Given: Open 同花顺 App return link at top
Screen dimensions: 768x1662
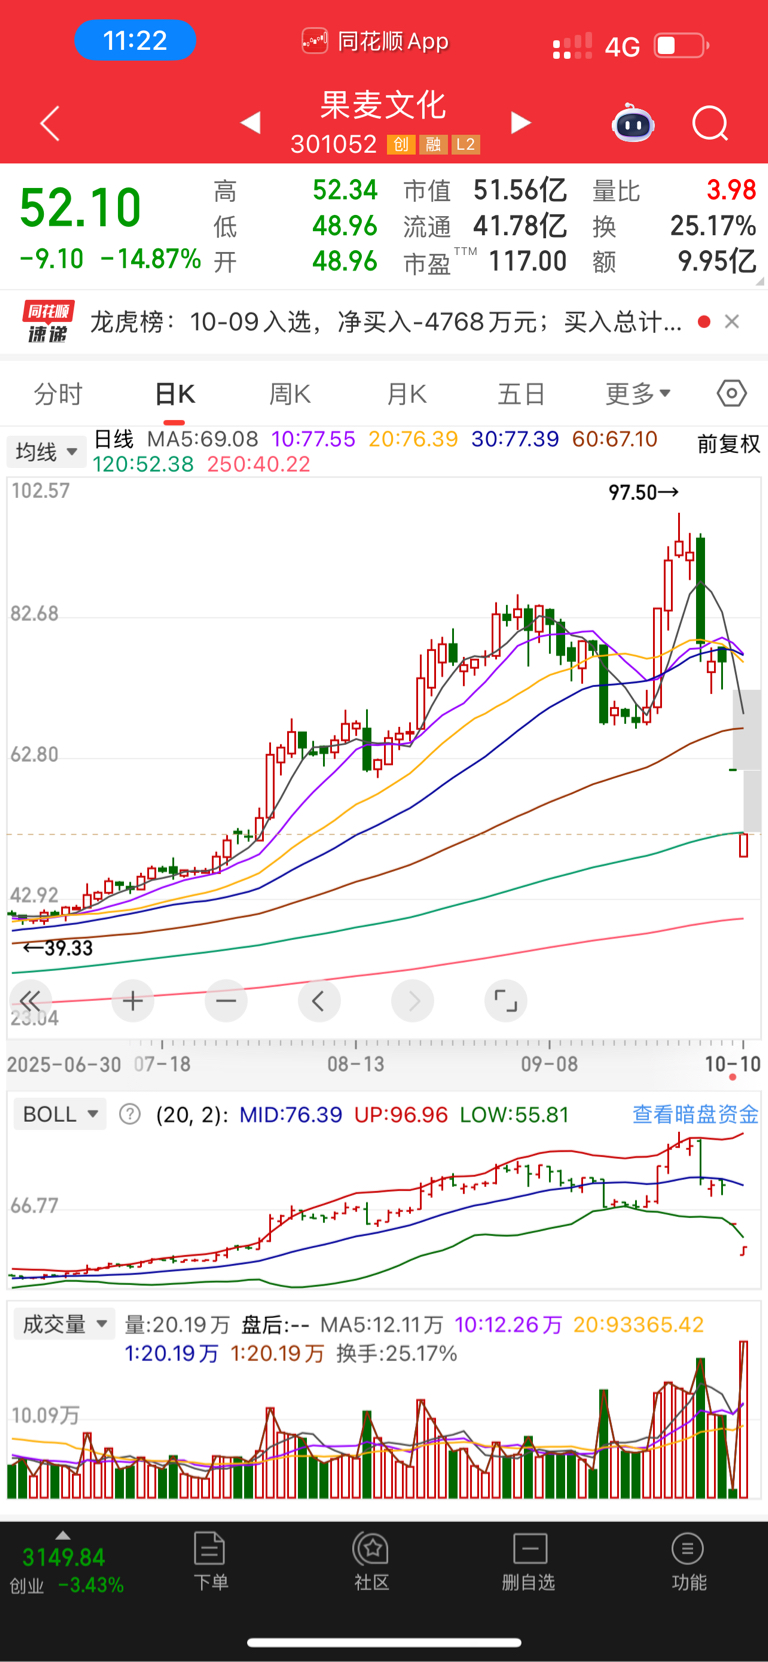Looking at the screenshot, I should click(375, 41).
